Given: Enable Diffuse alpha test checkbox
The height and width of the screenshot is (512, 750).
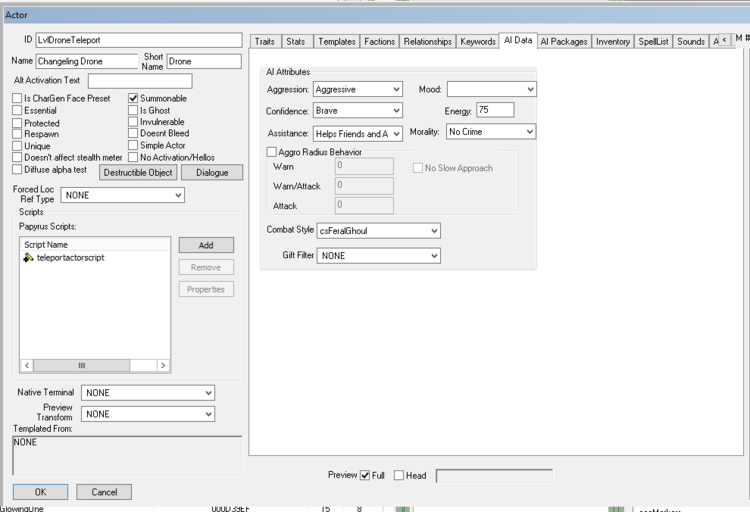Looking at the screenshot, I should [x=17, y=169].
